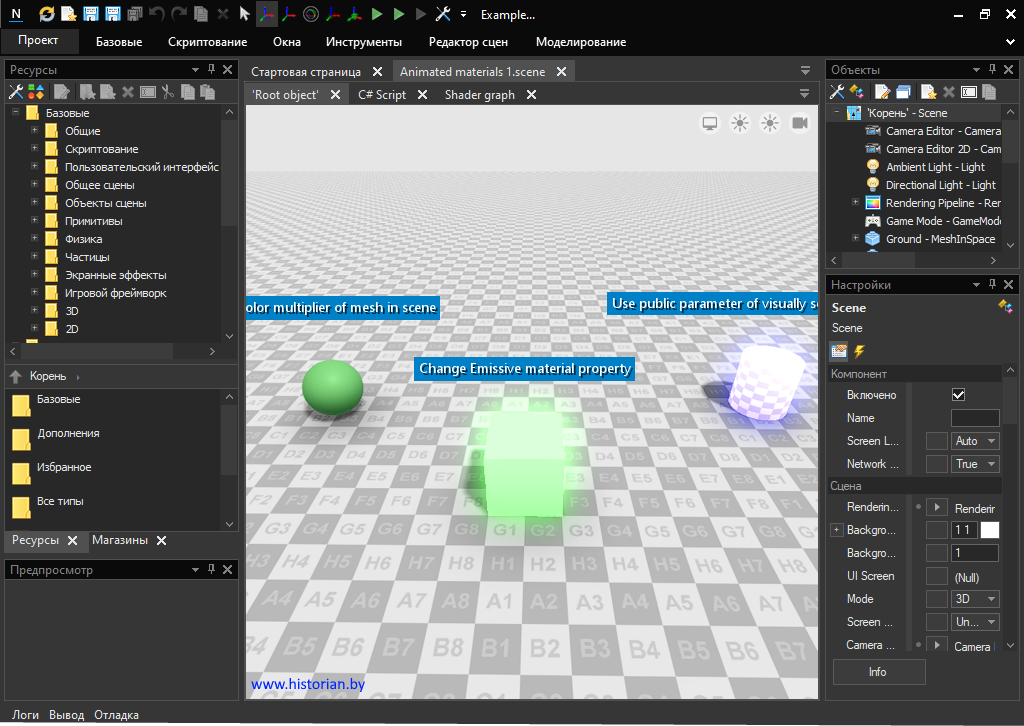
Task: Expand the Физика folder in resources
Action: [34, 239]
